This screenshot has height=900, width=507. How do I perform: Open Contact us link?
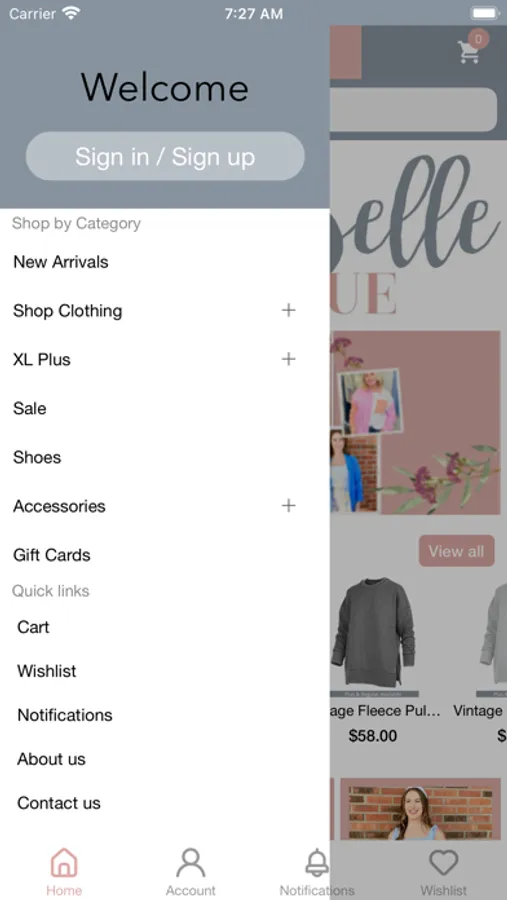59,802
